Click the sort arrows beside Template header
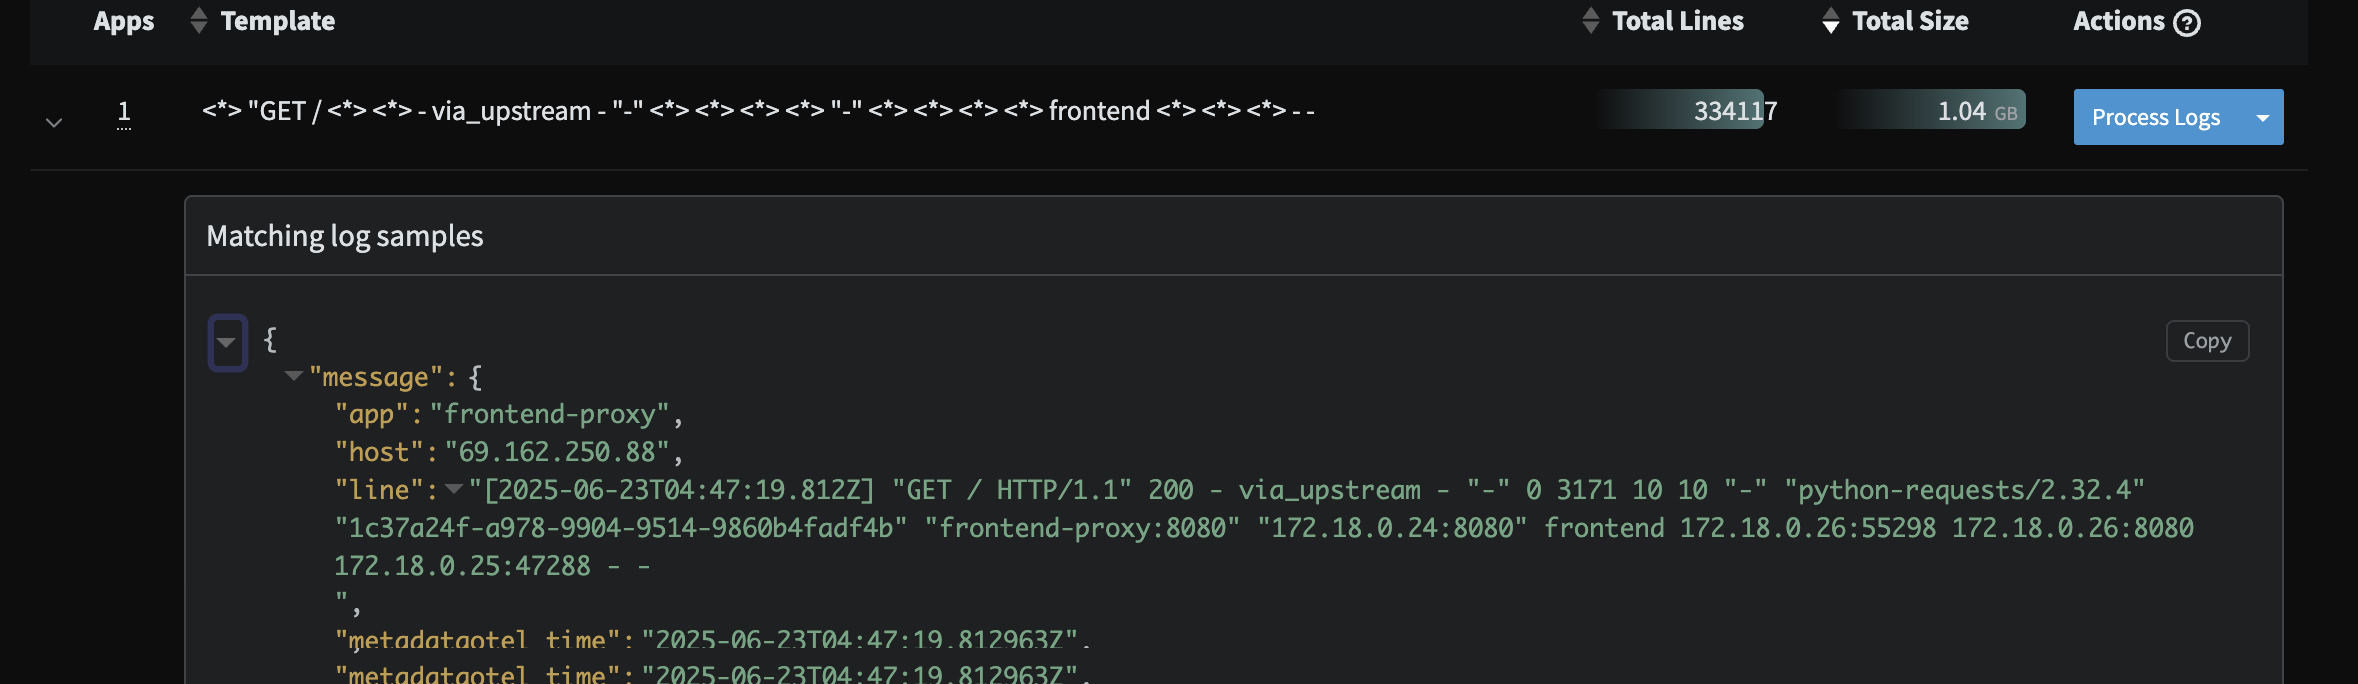Viewport: 2358px width, 684px height. 198,20
